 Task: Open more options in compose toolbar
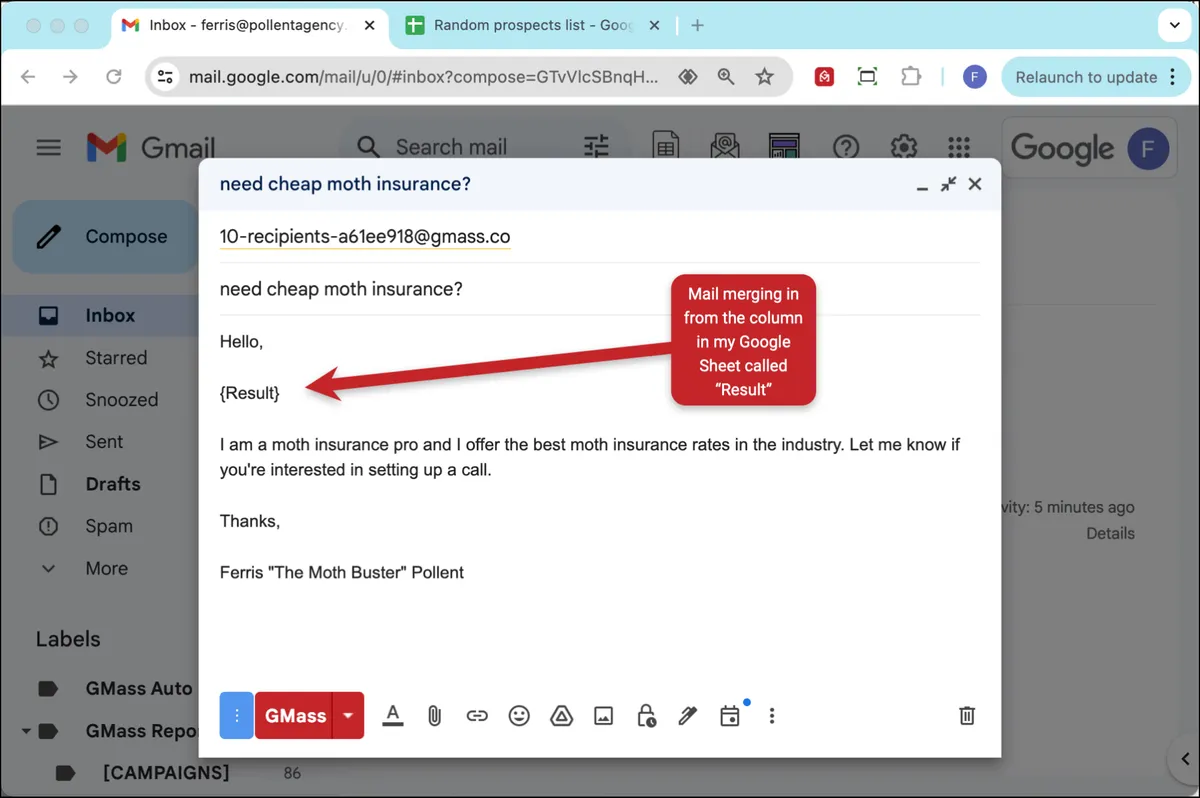point(771,716)
